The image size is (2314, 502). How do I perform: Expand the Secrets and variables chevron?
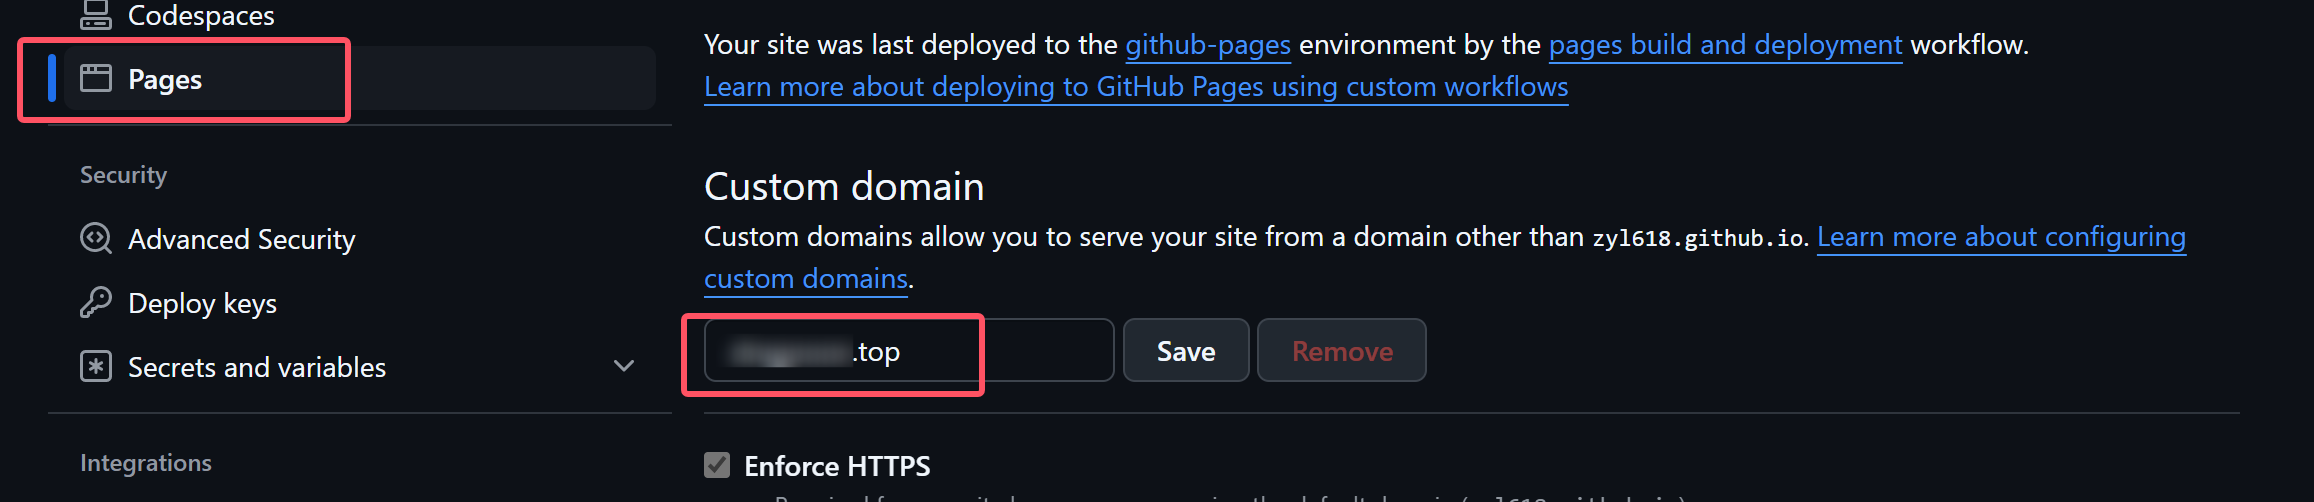[624, 366]
